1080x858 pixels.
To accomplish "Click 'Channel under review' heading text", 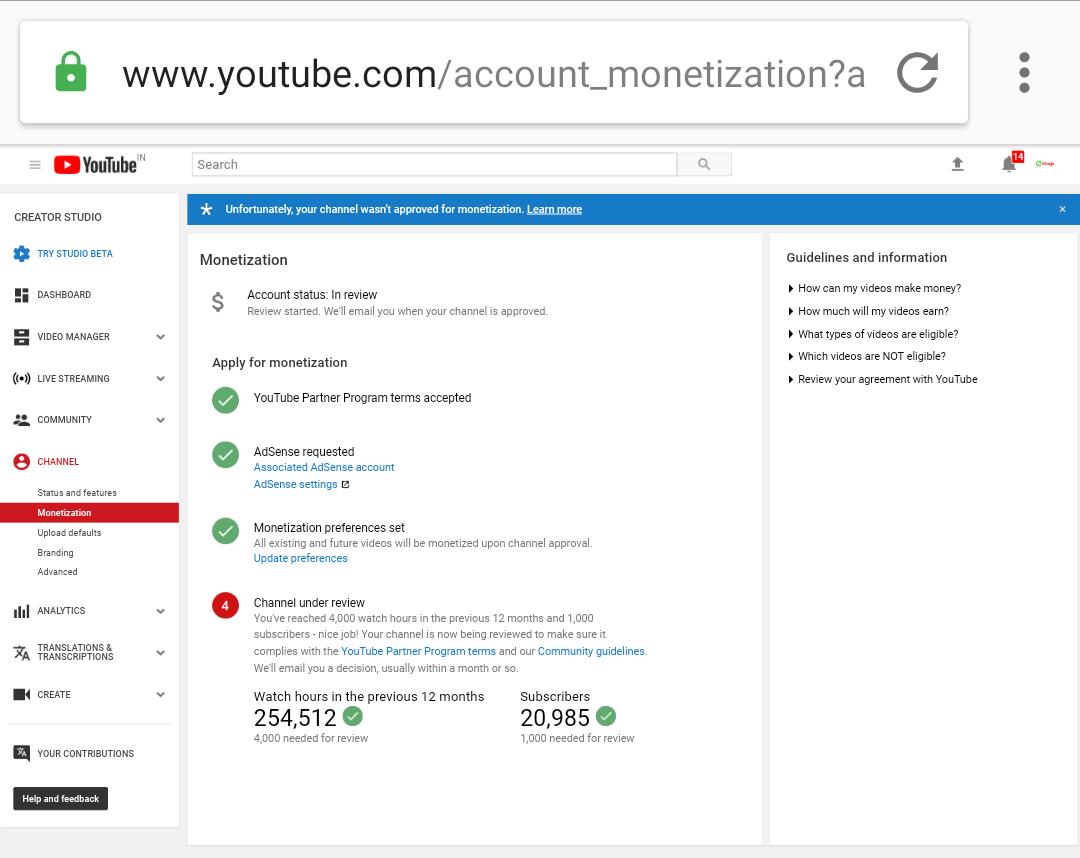I will 309,603.
